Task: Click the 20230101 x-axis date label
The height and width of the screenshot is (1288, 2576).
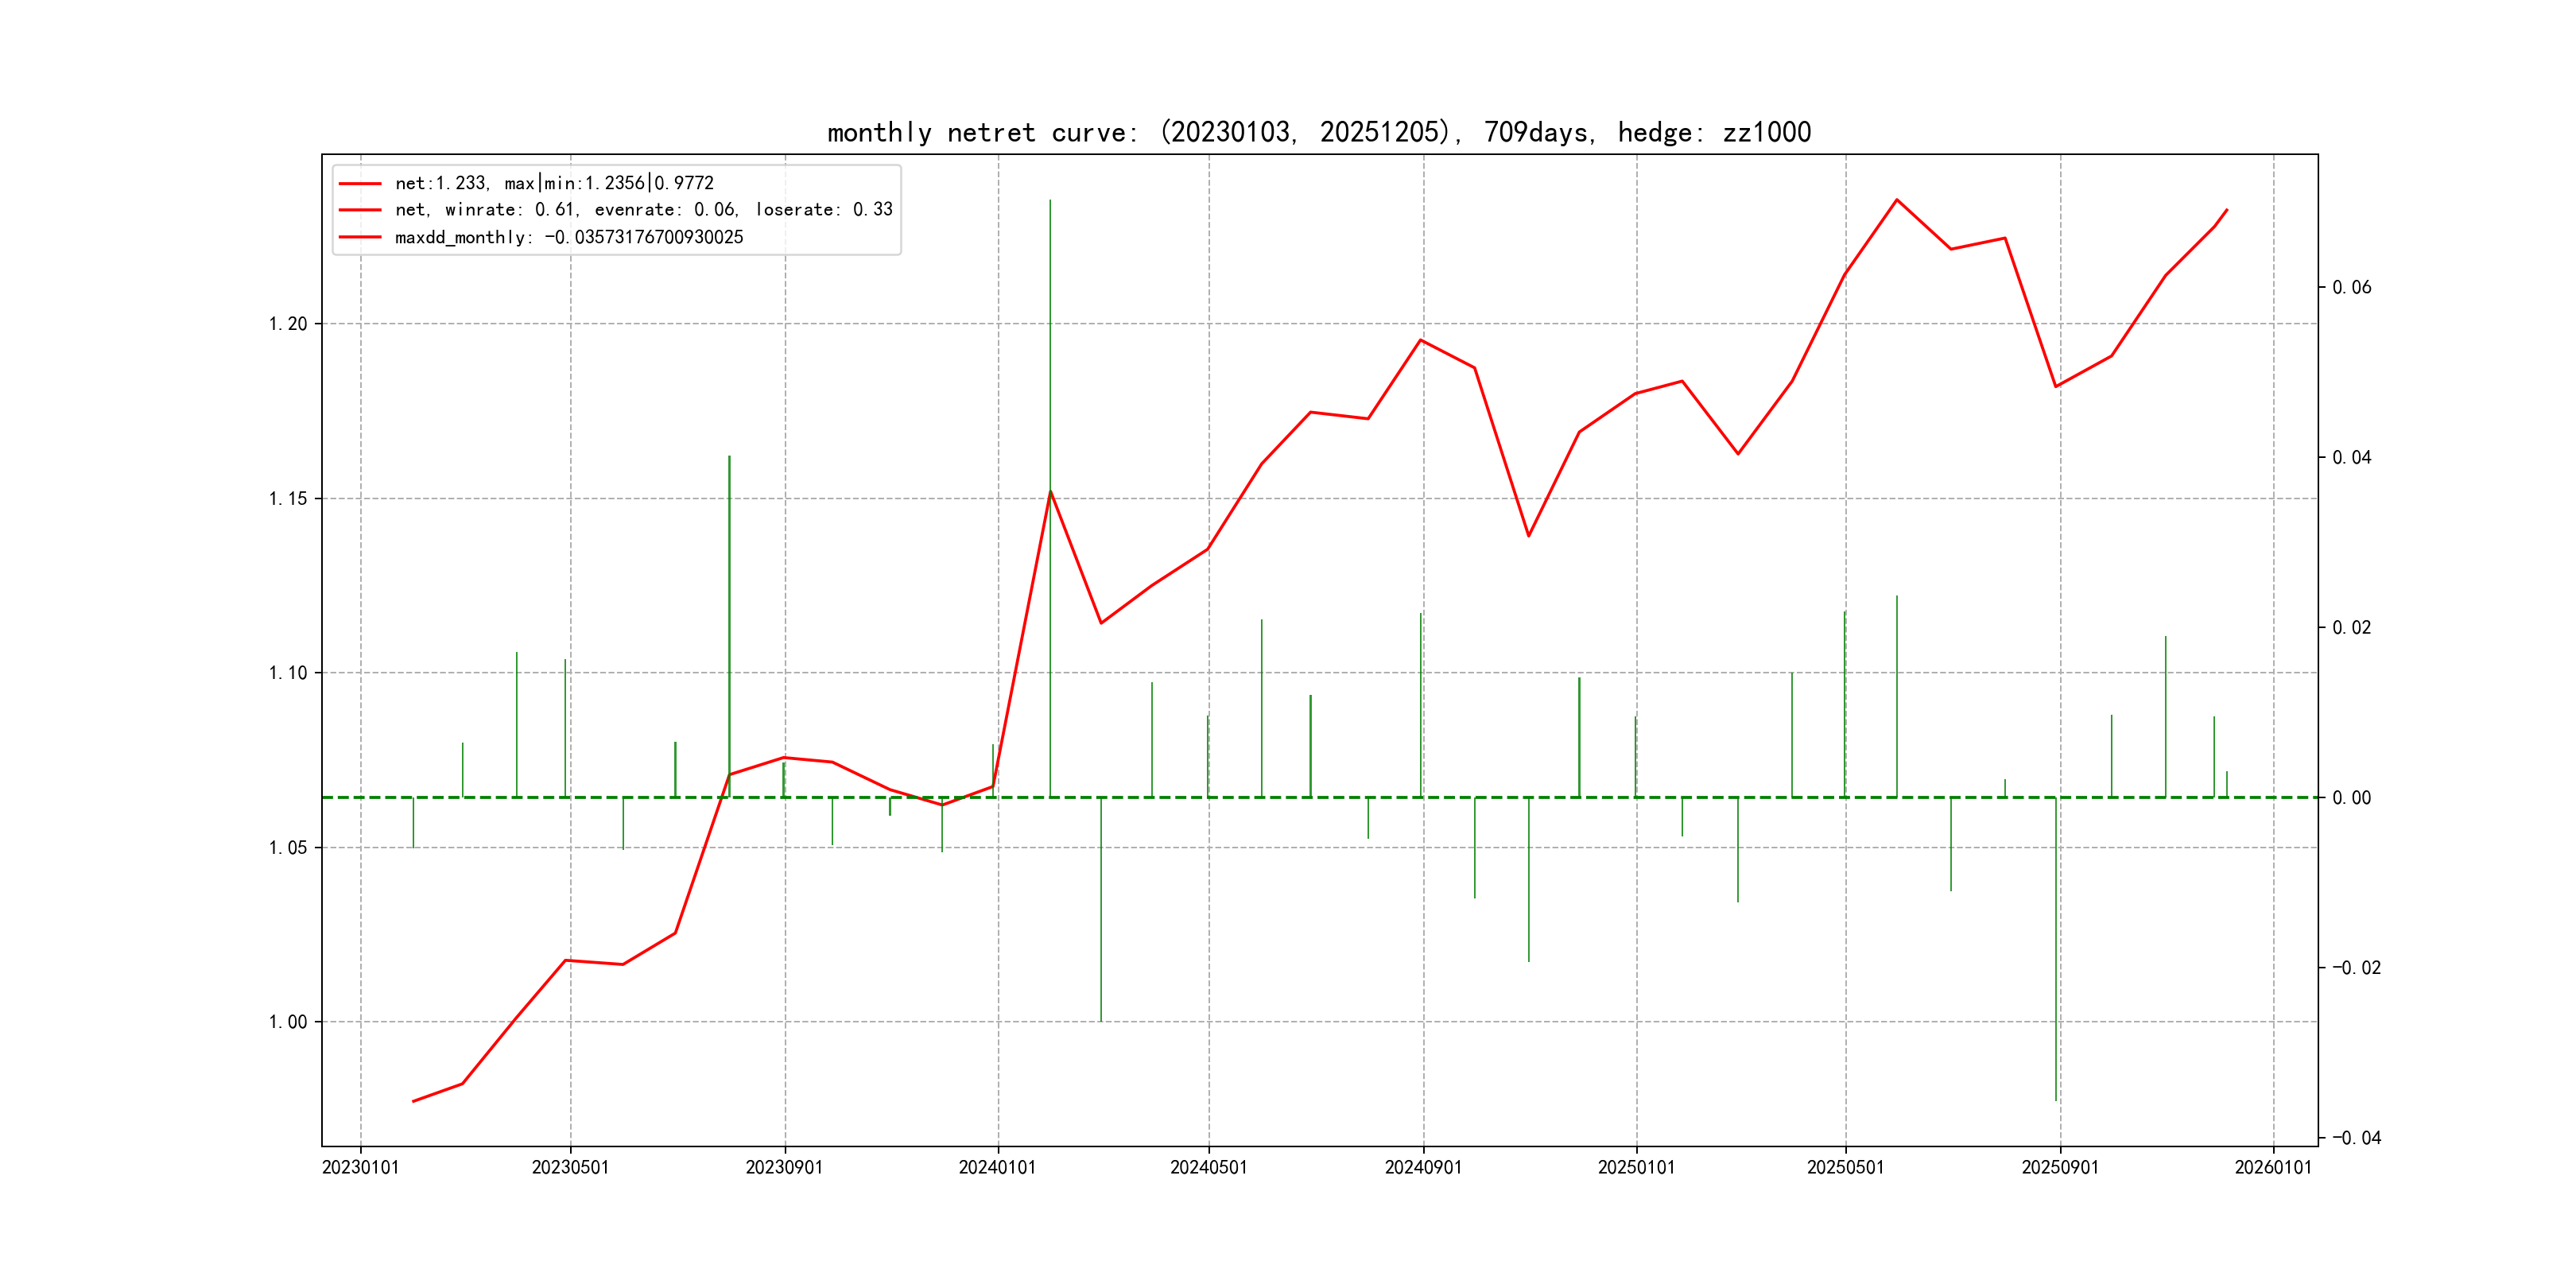Action: coord(360,1168)
